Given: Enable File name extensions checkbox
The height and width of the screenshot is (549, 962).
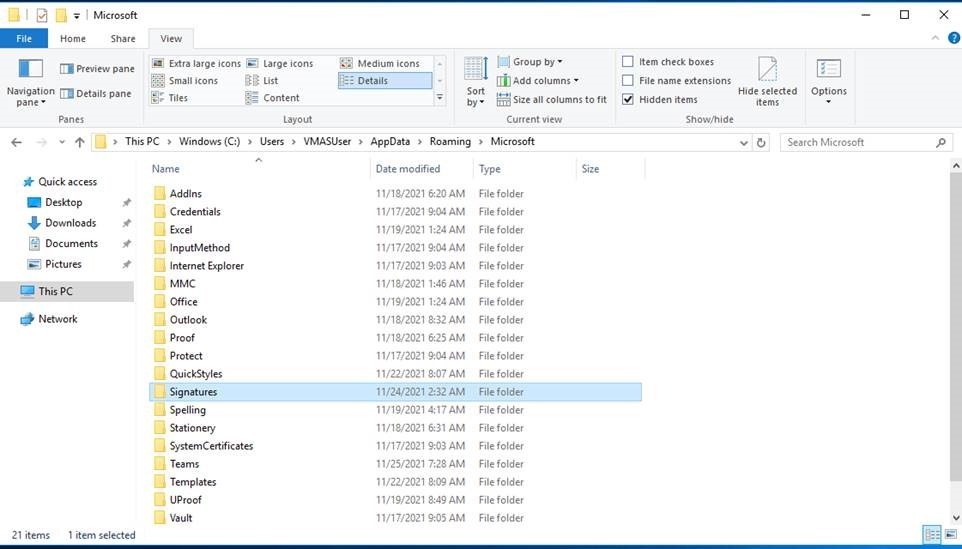Looking at the screenshot, I should [677, 80].
